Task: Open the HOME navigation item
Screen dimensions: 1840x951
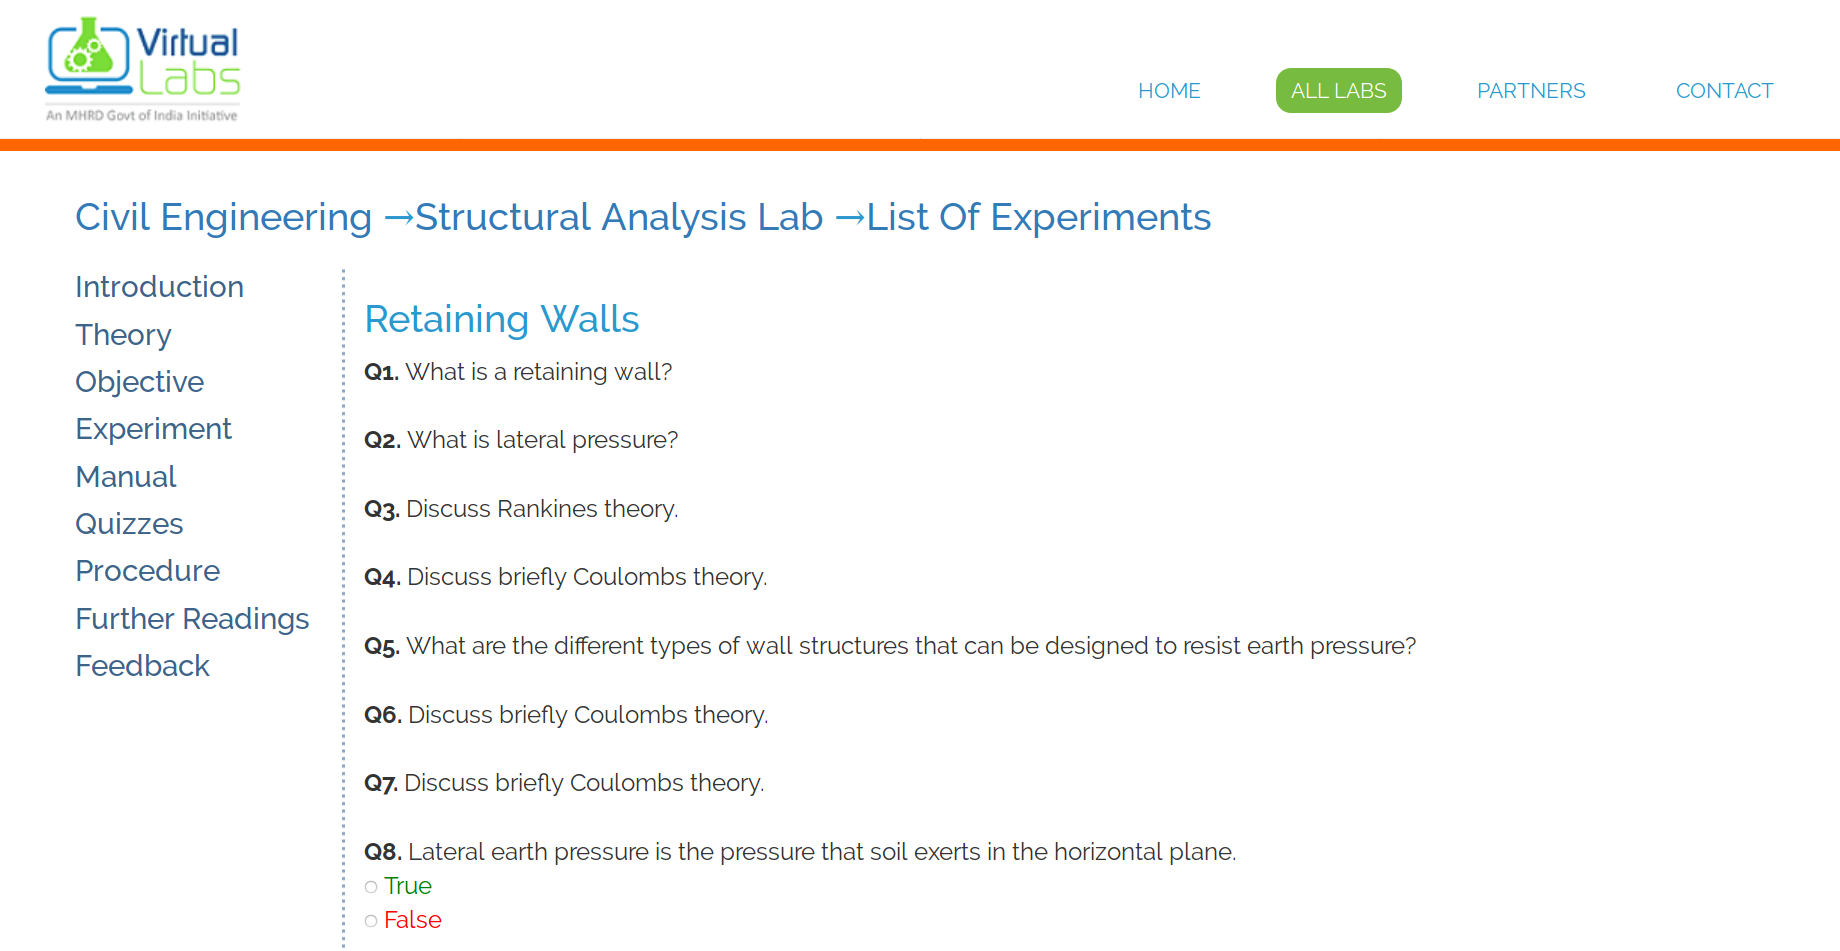Action: [x=1168, y=90]
